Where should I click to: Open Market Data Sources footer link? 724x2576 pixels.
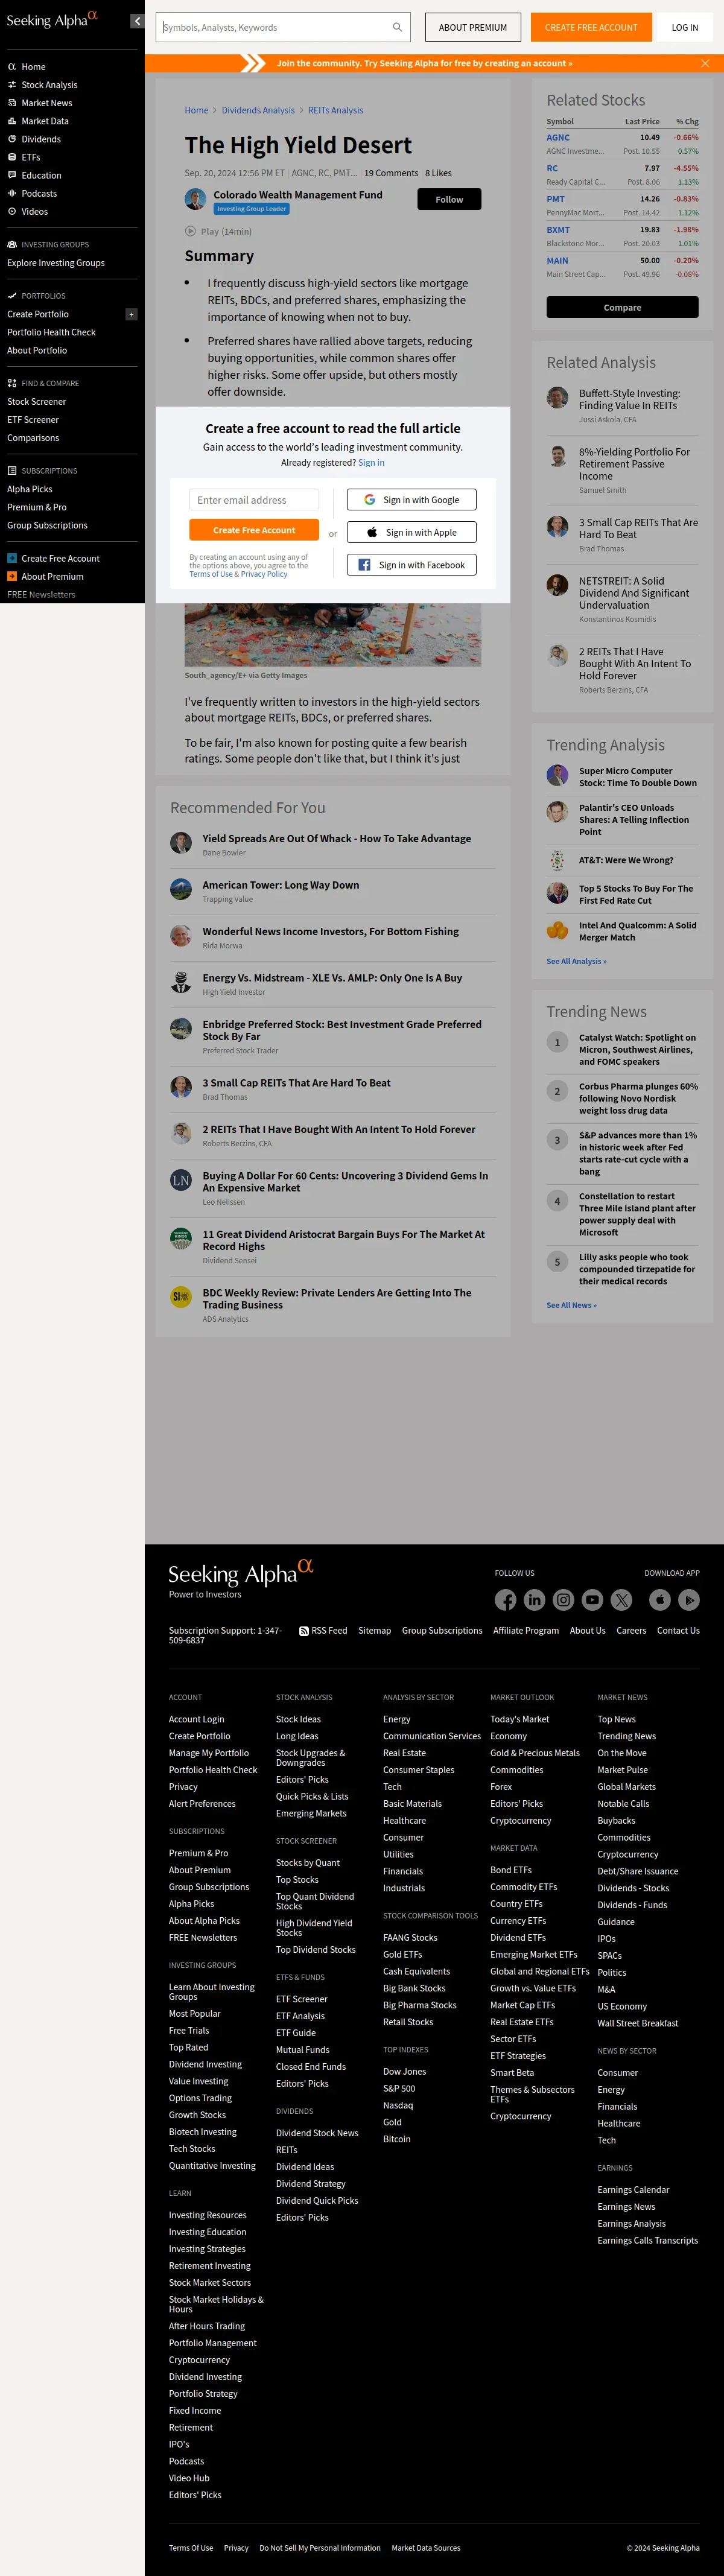point(426,2548)
